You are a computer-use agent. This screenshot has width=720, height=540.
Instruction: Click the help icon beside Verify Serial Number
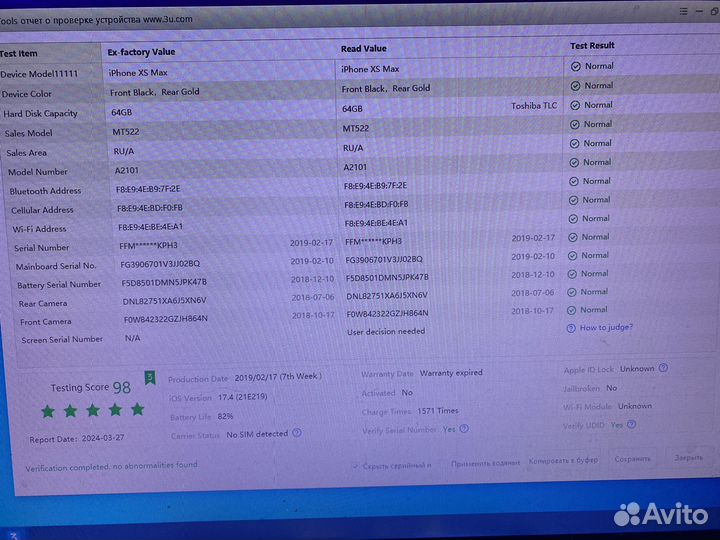coord(462,429)
